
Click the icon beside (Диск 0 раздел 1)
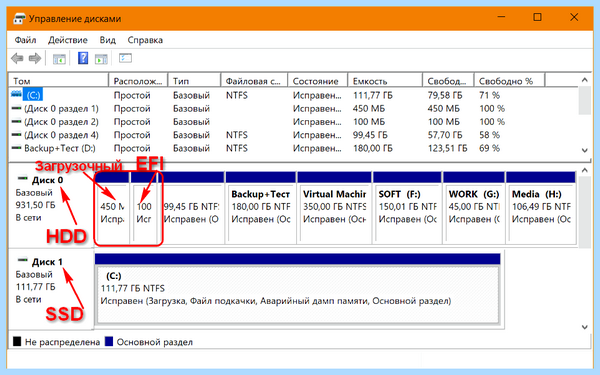click(16, 108)
